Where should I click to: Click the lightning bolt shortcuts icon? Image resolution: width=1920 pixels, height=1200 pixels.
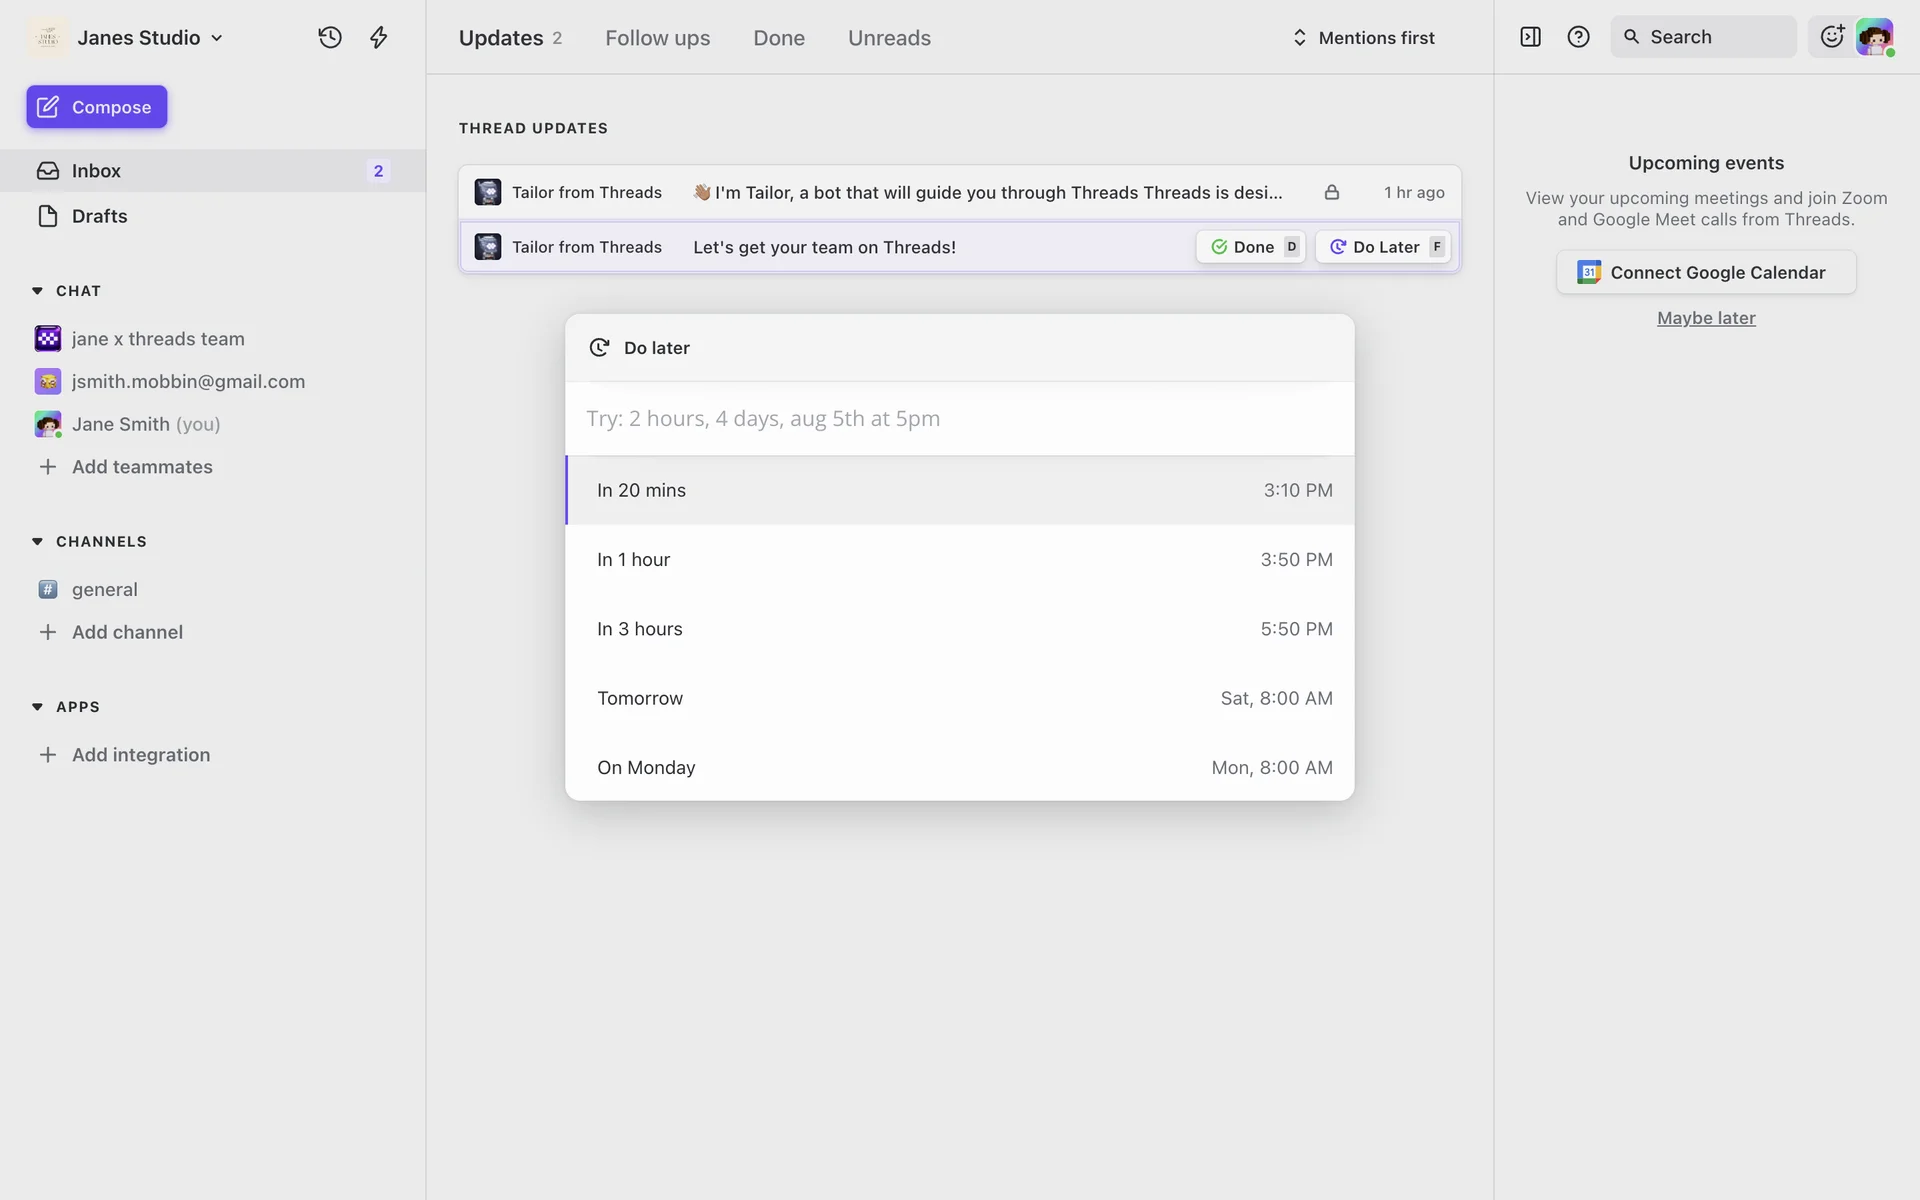[378, 38]
